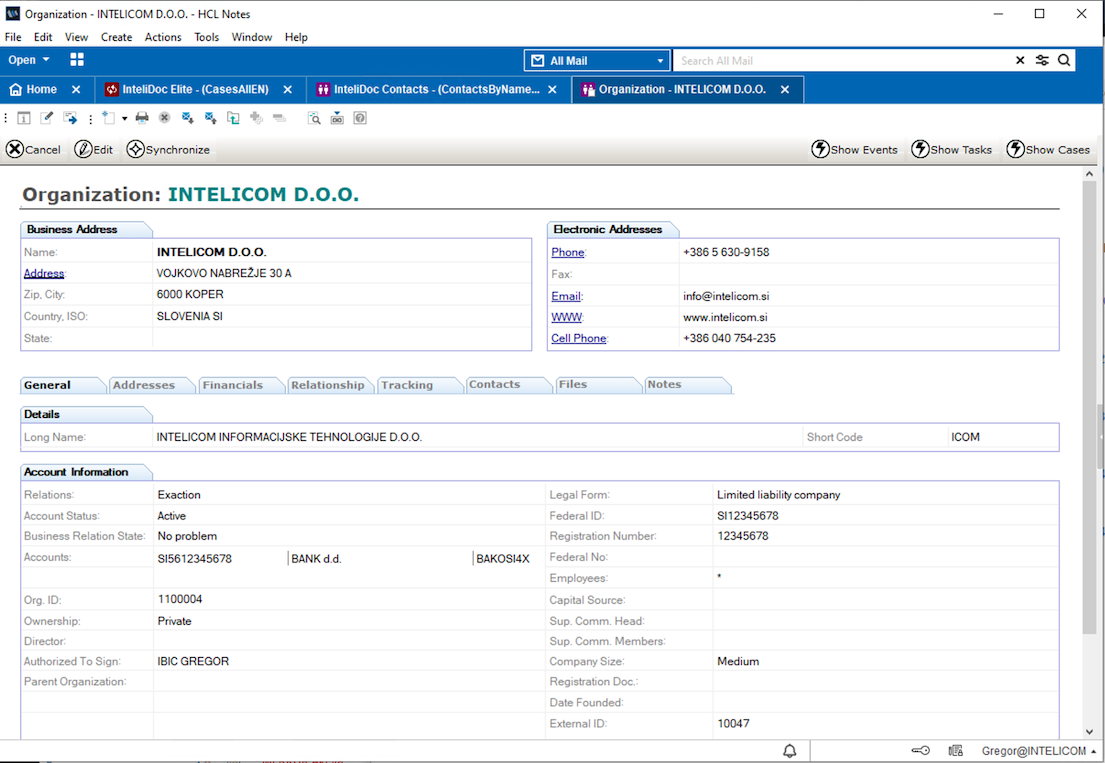Image resolution: width=1105 pixels, height=763 pixels.
Task: Click the toolbar icon with blue down arrow
Action: coord(337,118)
